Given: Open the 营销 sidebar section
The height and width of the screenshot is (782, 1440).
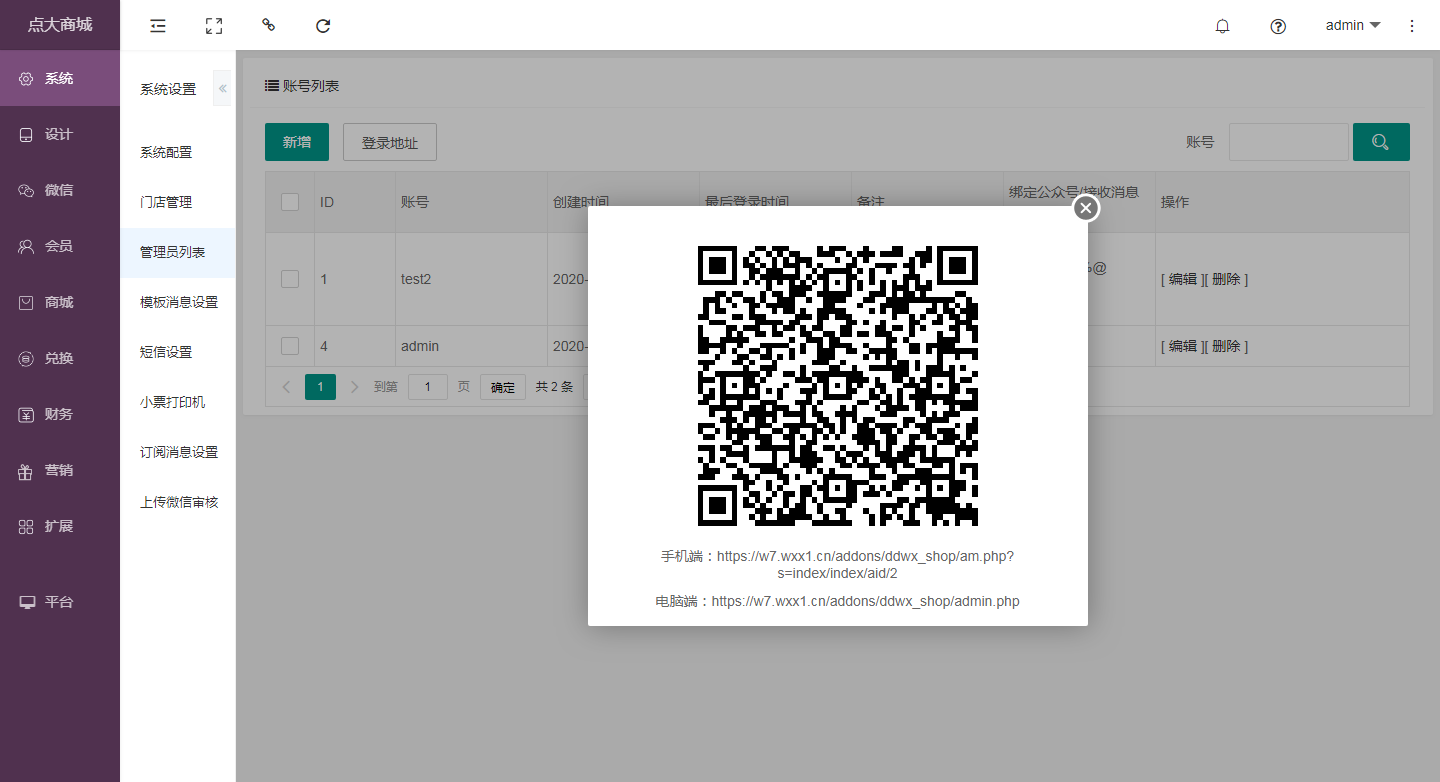Looking at the screenshot, I should point(60,470).
